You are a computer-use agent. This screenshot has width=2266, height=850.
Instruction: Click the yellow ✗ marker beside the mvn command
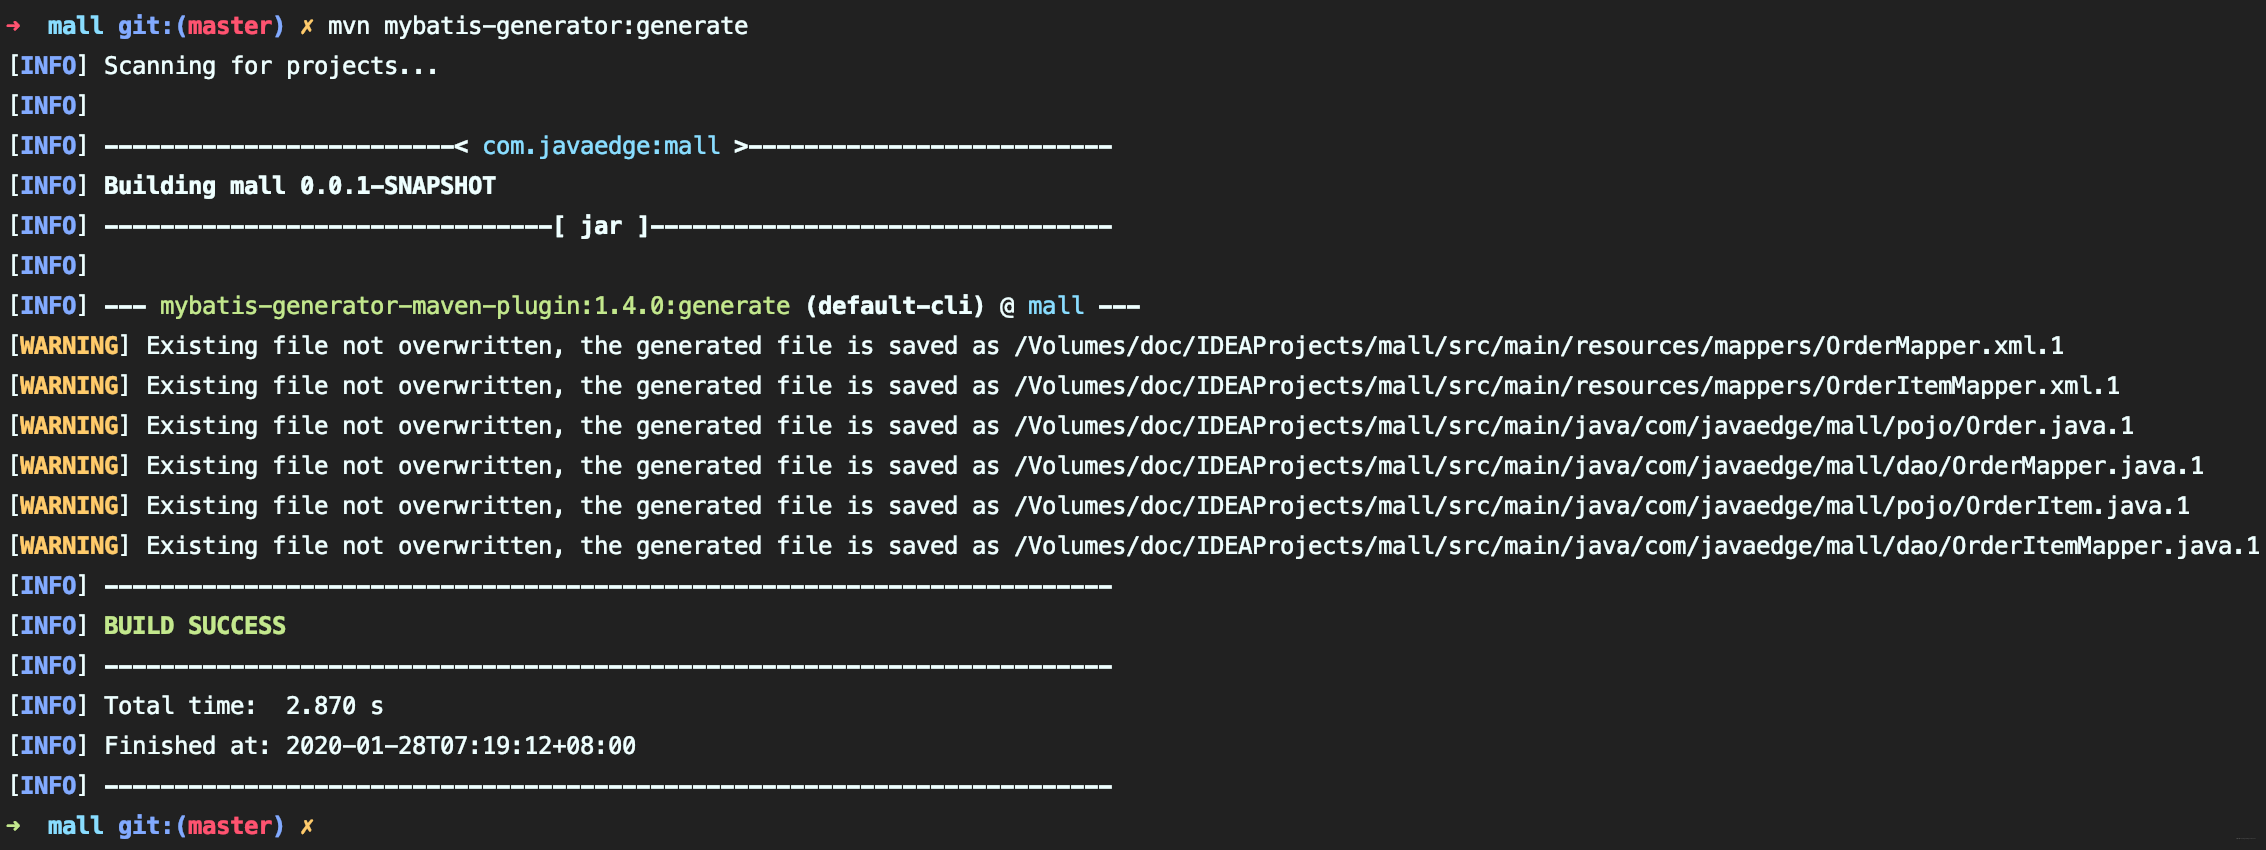pos(307,26)
